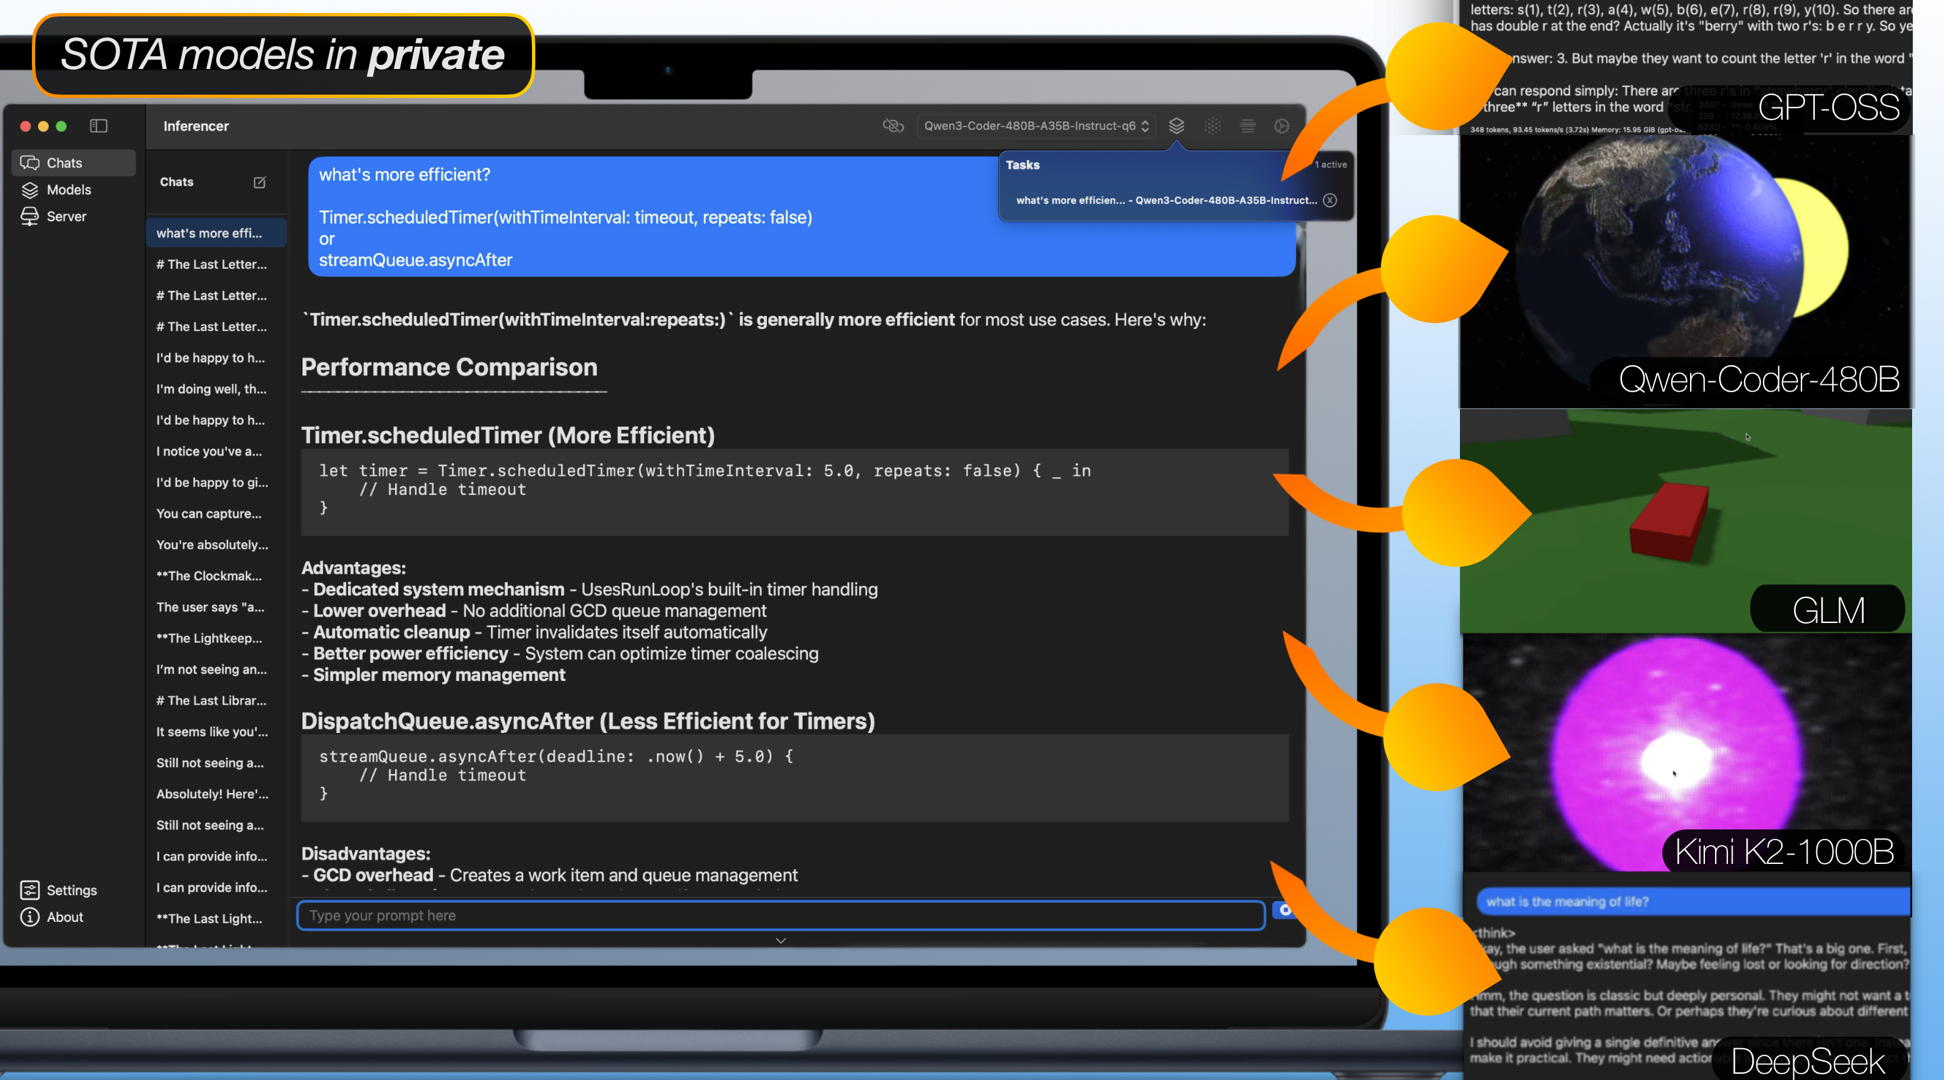Open the About page

[x=65, y=917]
